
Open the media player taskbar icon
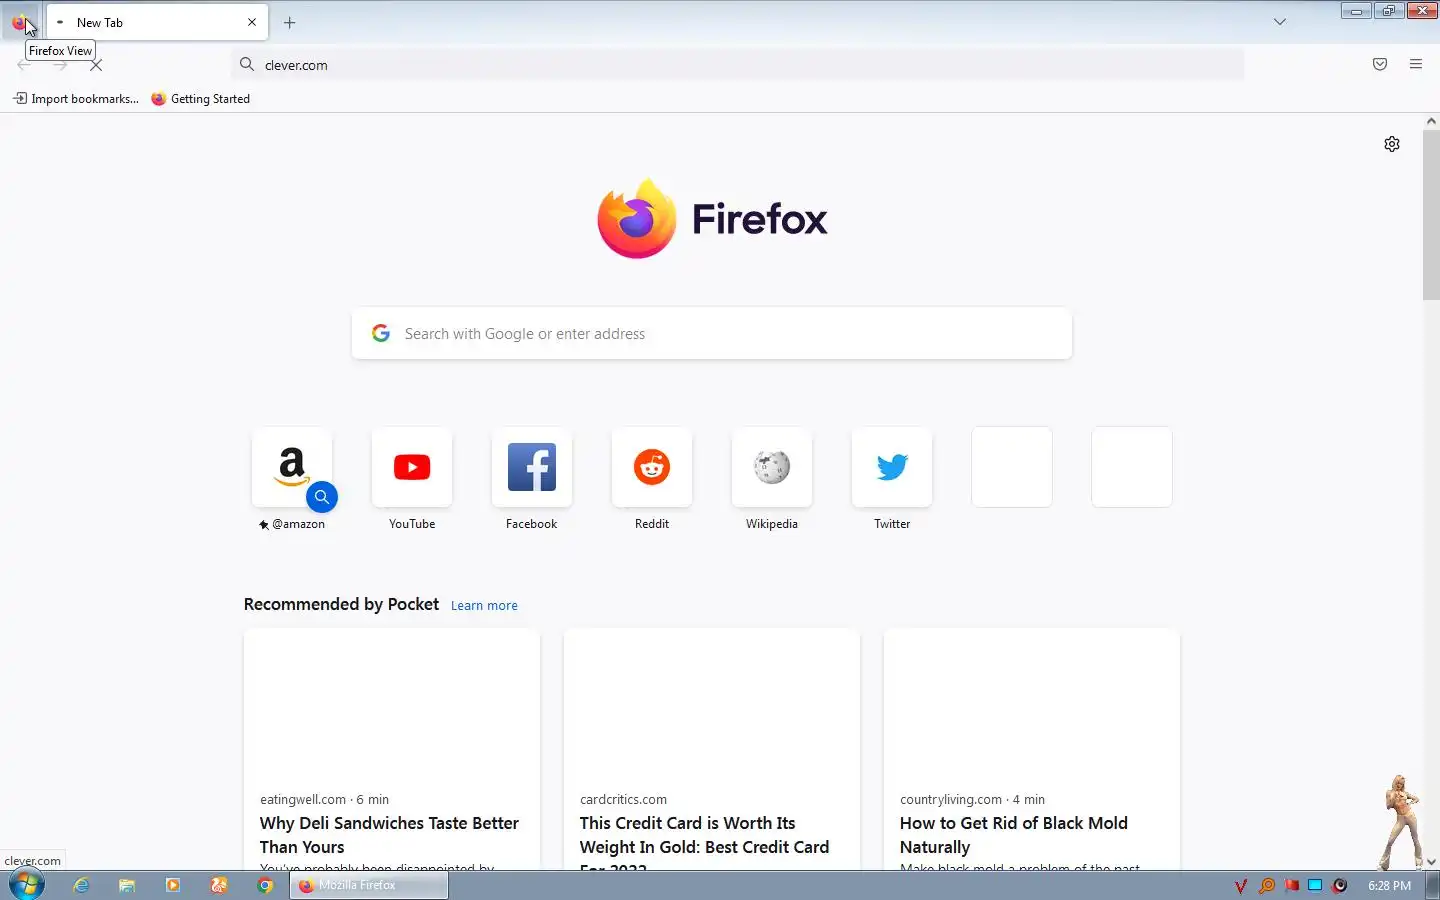tap(173, 885)
